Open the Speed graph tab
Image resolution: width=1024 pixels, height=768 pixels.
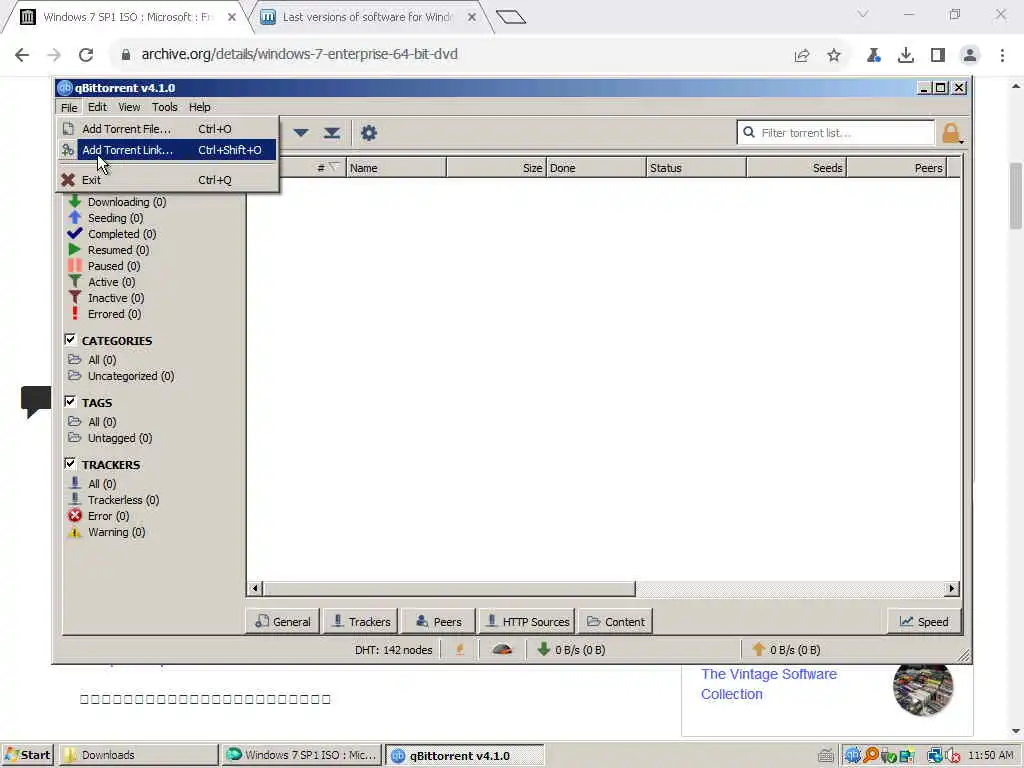coord(924,622)
